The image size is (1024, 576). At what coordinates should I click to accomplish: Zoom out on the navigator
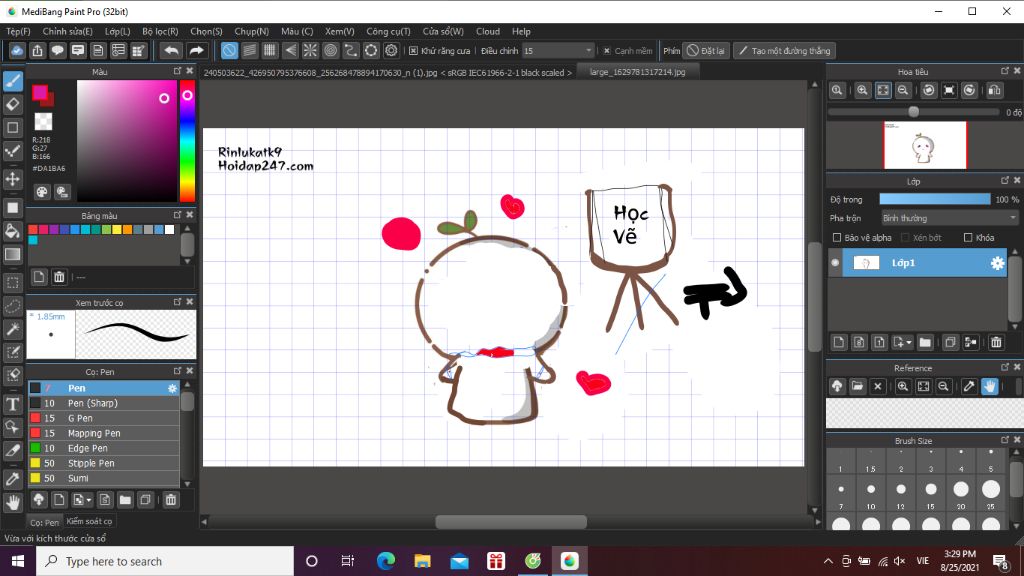tap(903, 91)
